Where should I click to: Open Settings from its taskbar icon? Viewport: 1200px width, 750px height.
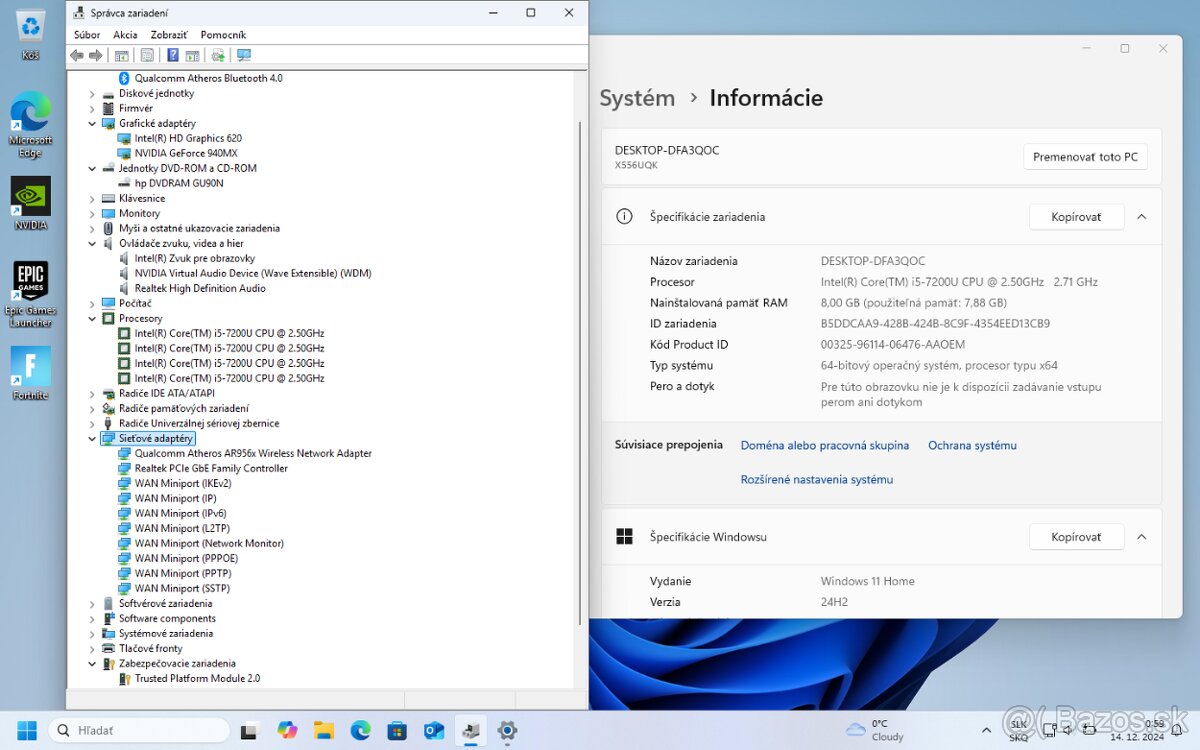point(507,731)
